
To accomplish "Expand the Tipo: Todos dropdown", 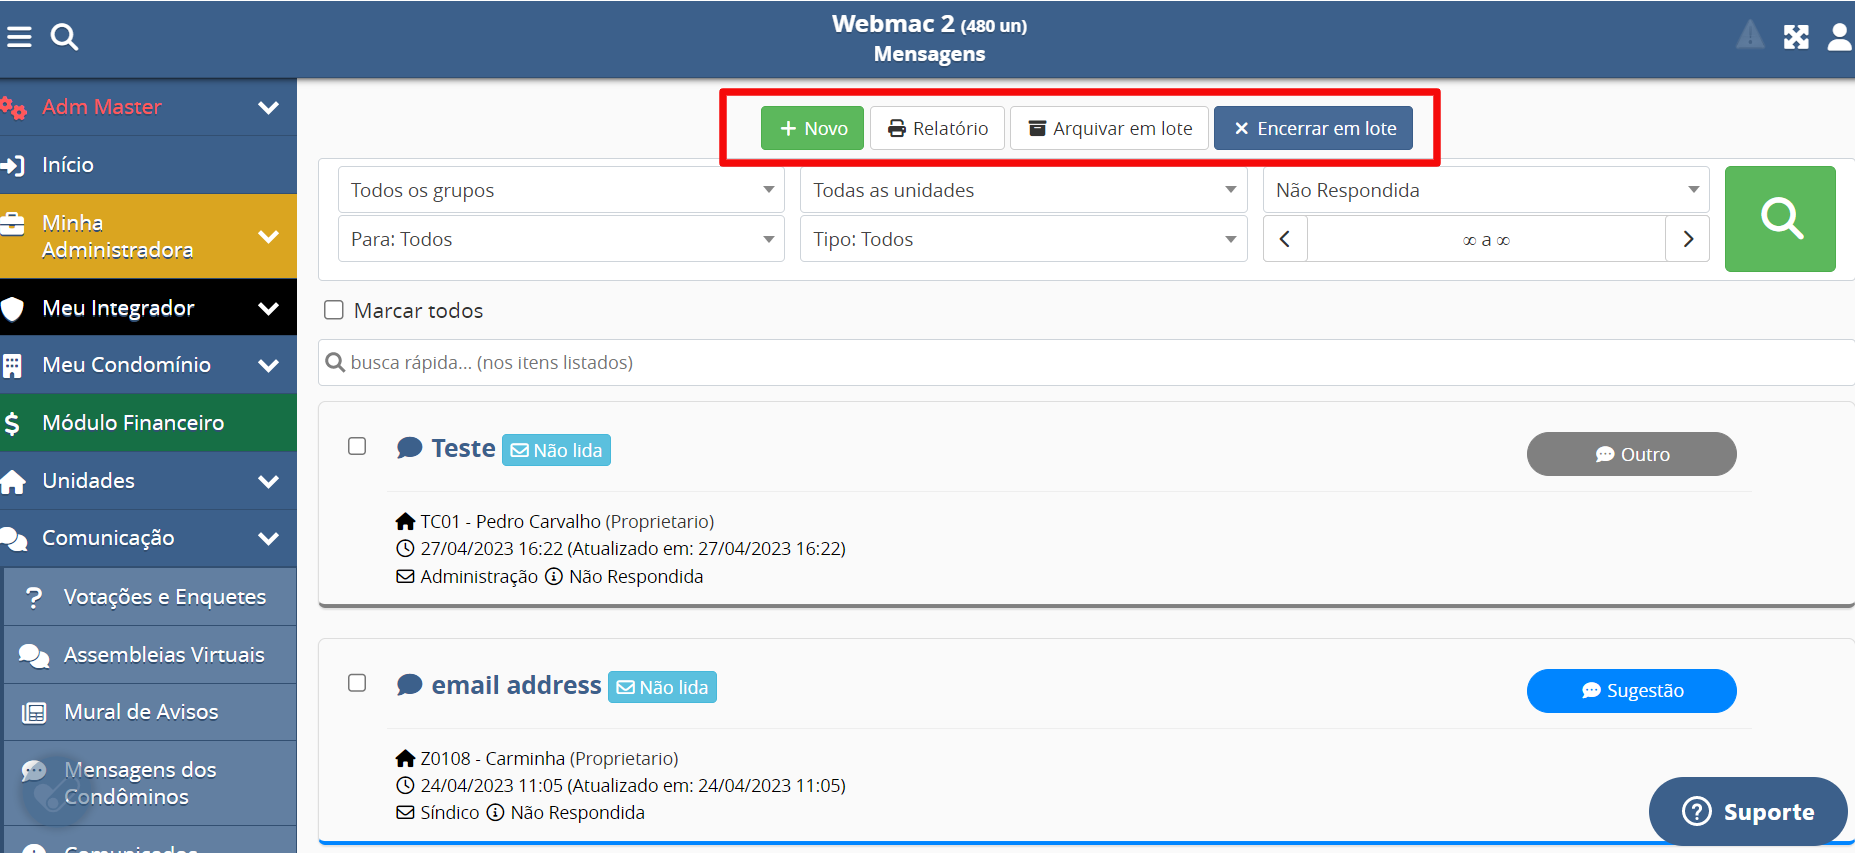I will [x=1023, y=240].
